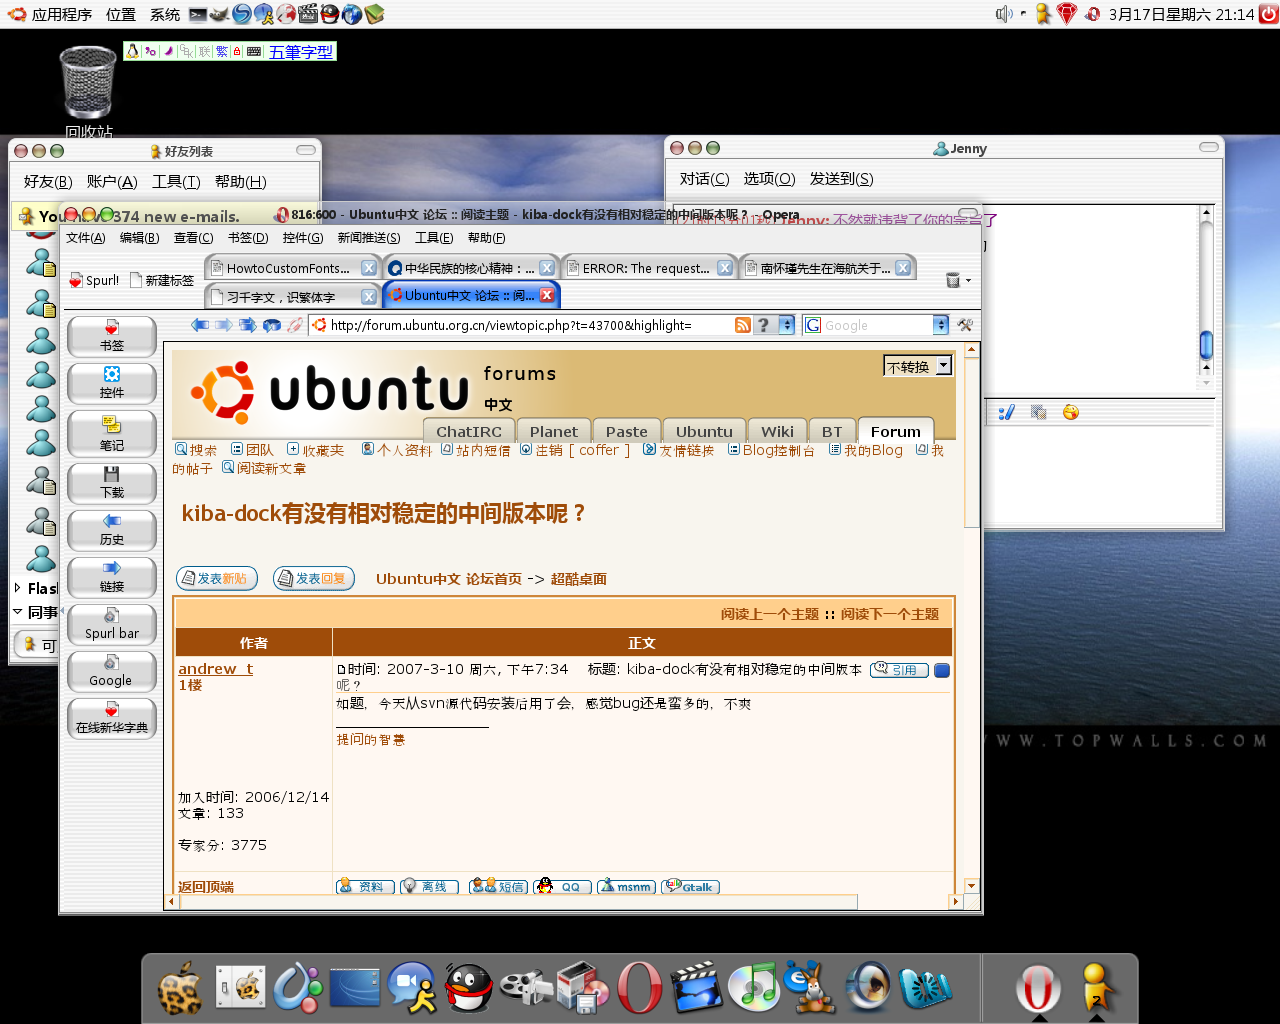This screenshot has height=1024, width=1280.
Task: Expand the Flash group in buddy list
Action: [18, 588]
